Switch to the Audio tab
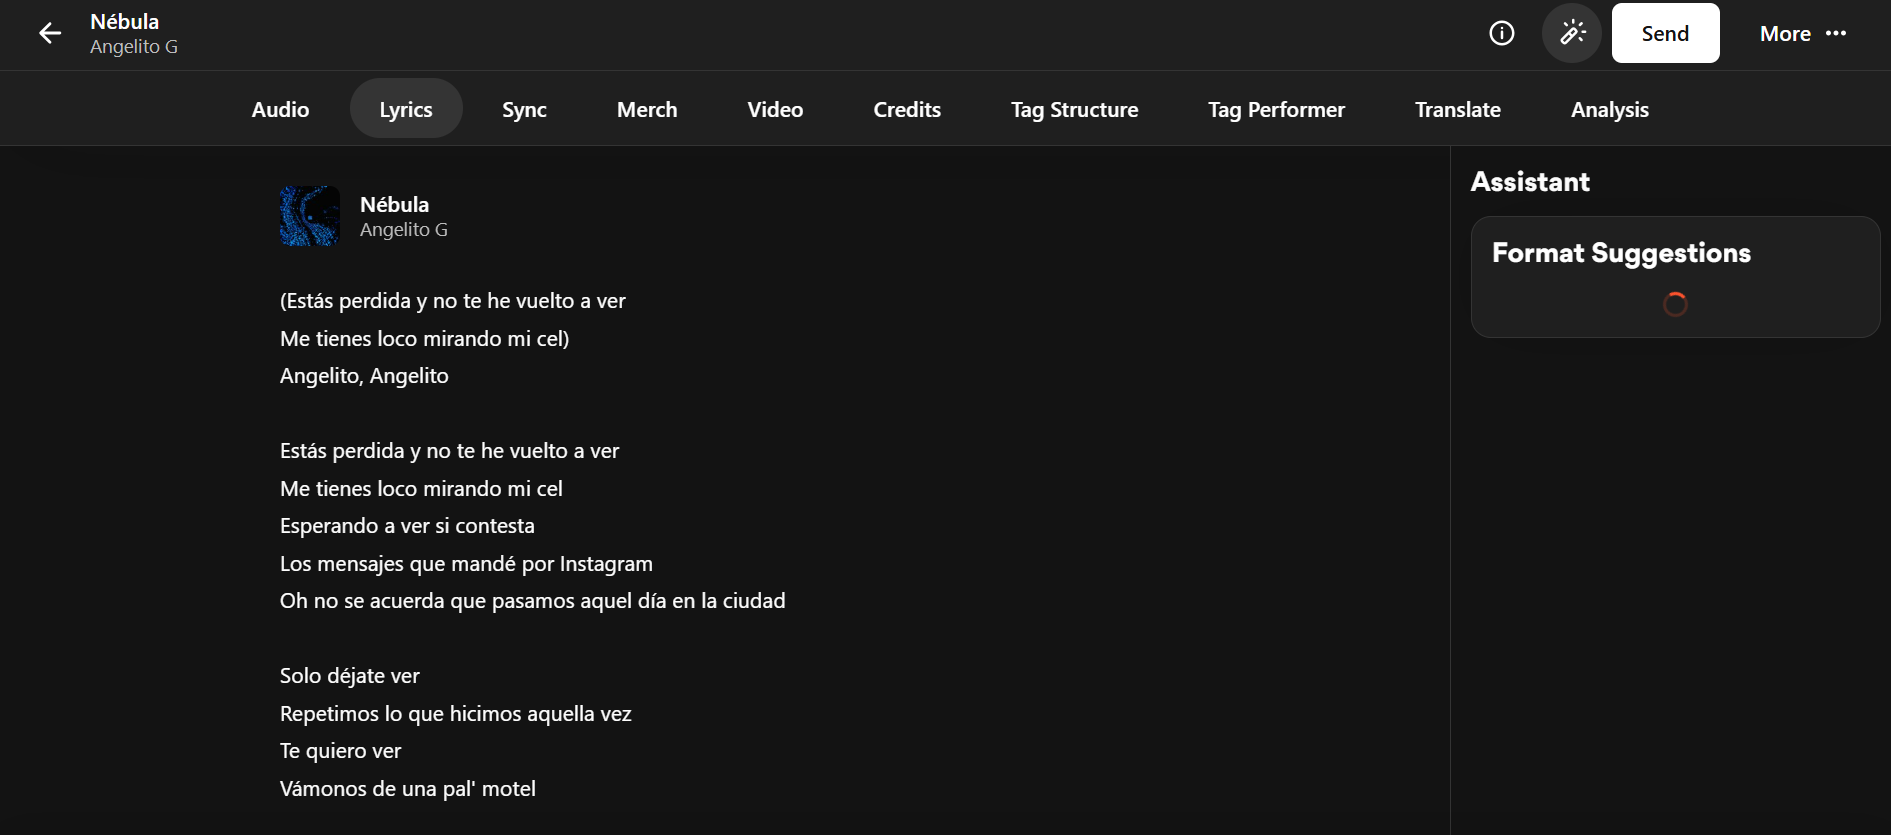 tap(280, 110)
